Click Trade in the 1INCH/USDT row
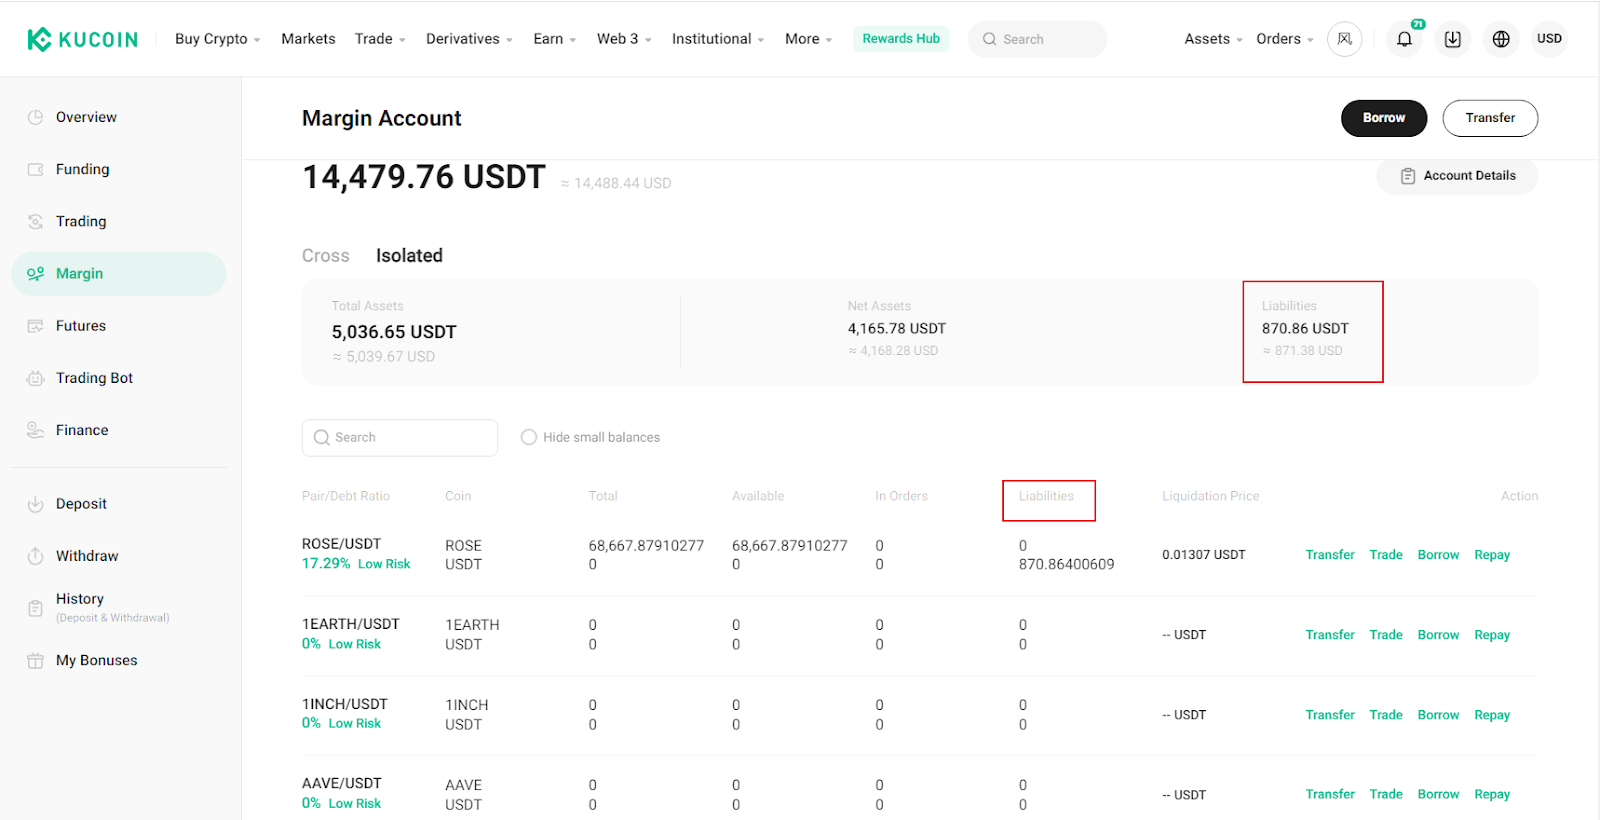The image size is (1600, 820). pos(1386,715)
